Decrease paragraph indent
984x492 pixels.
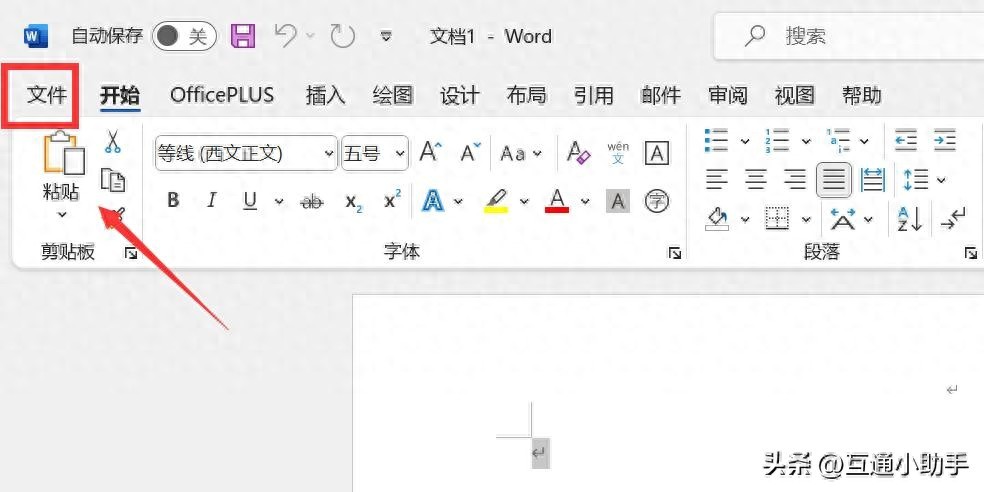(x=906, y=141)
